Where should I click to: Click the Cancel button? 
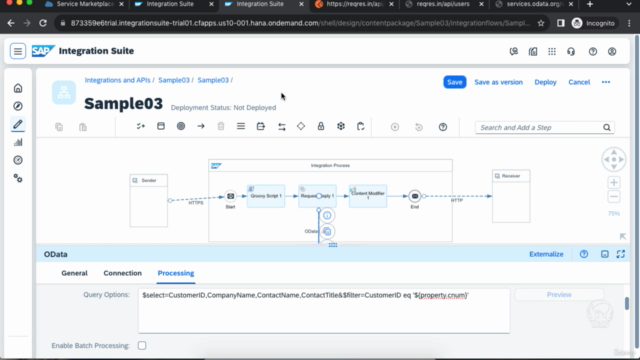579,82
